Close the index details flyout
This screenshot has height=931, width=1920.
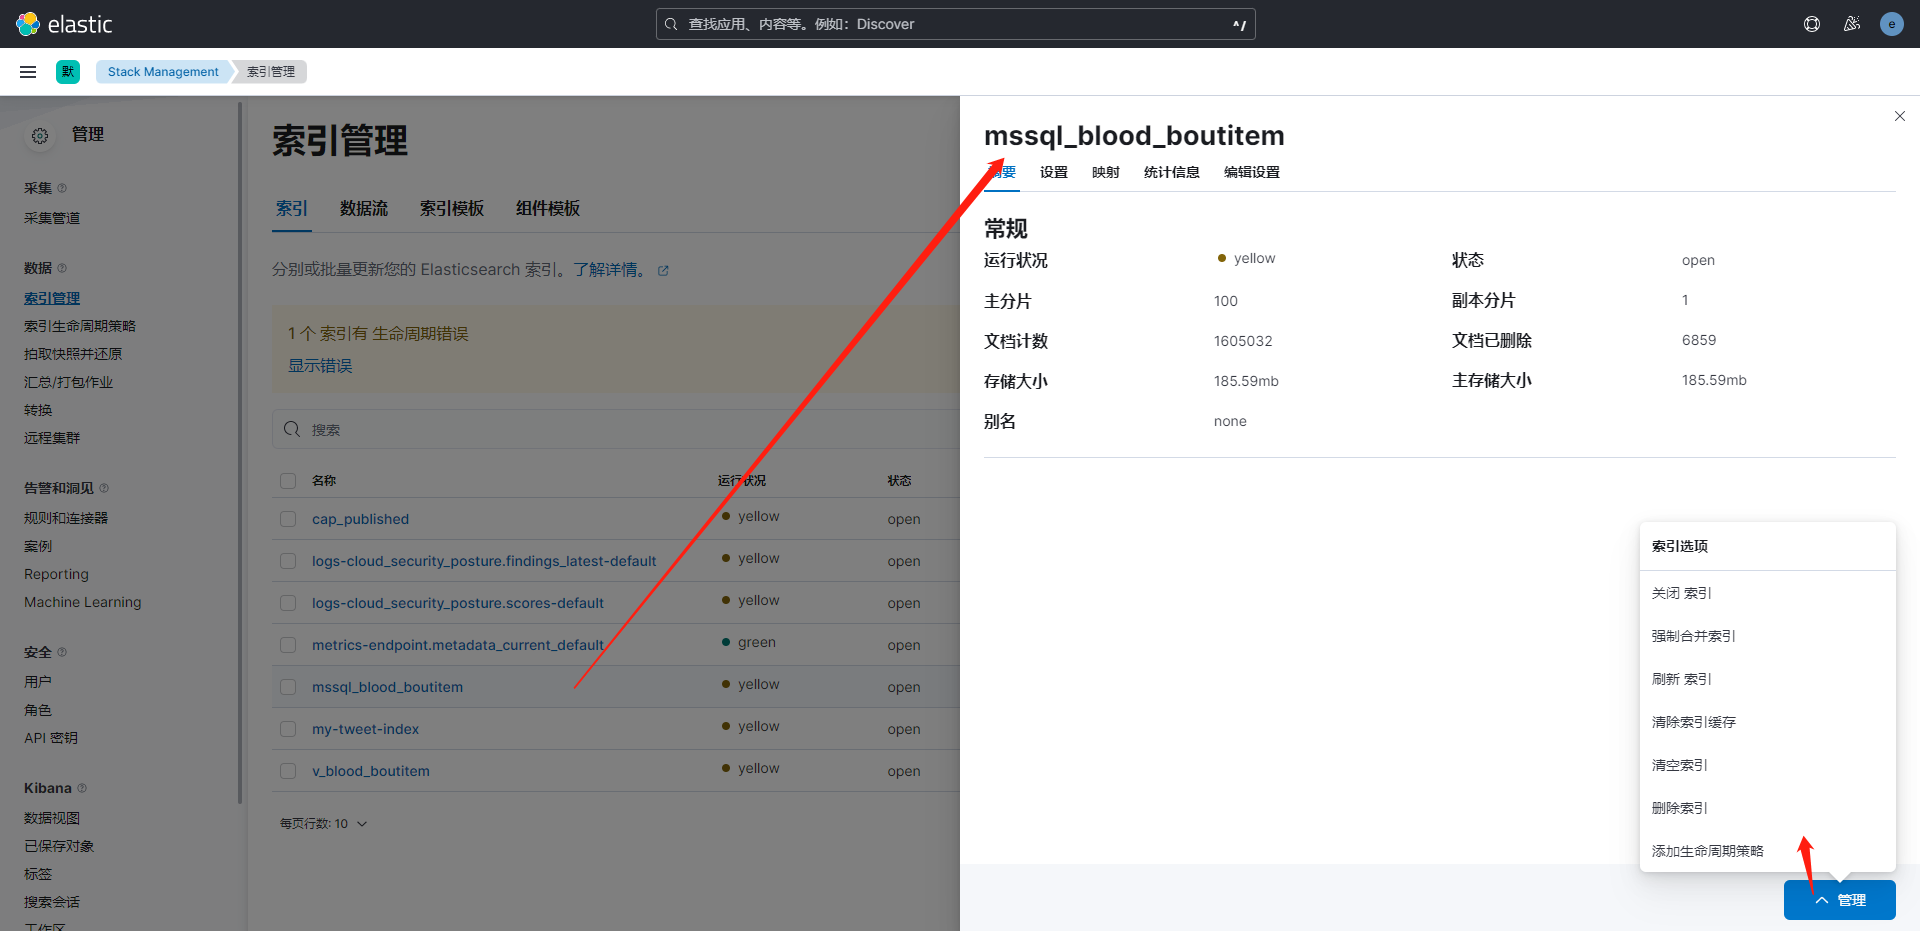(x=1900, y=116)
